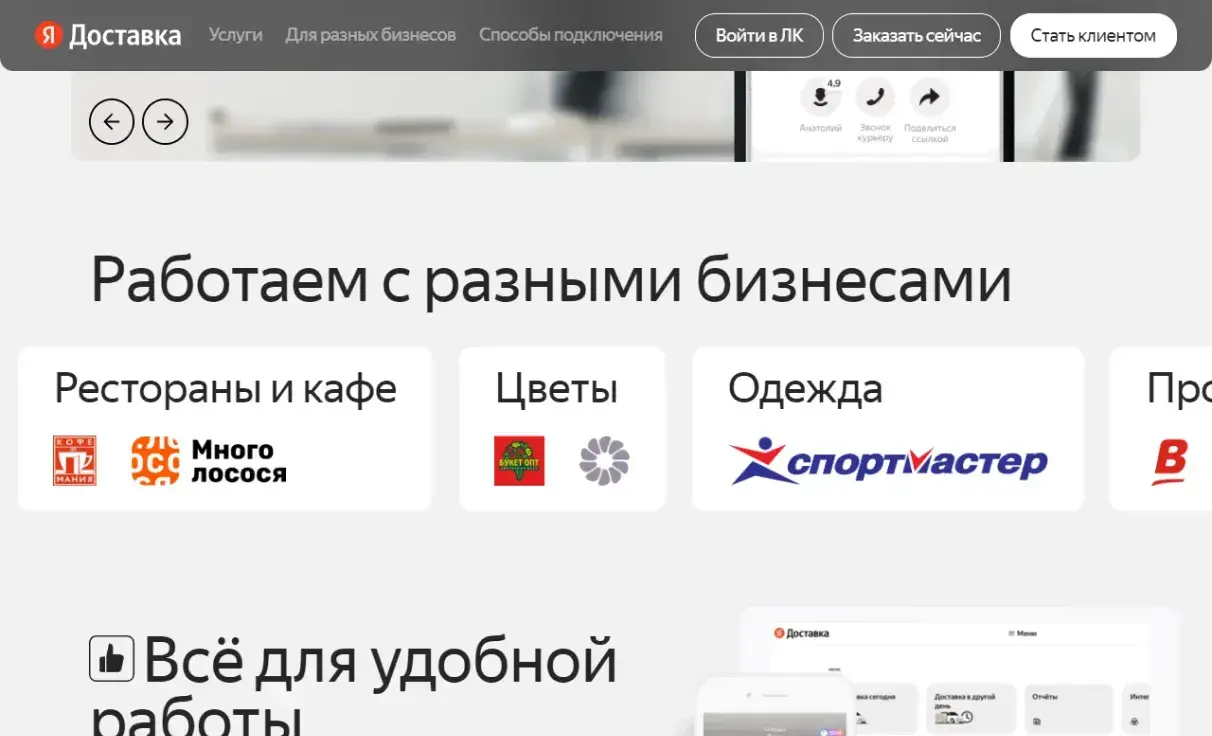Click the Отчёты tile in preview

tap(1069, 709)
